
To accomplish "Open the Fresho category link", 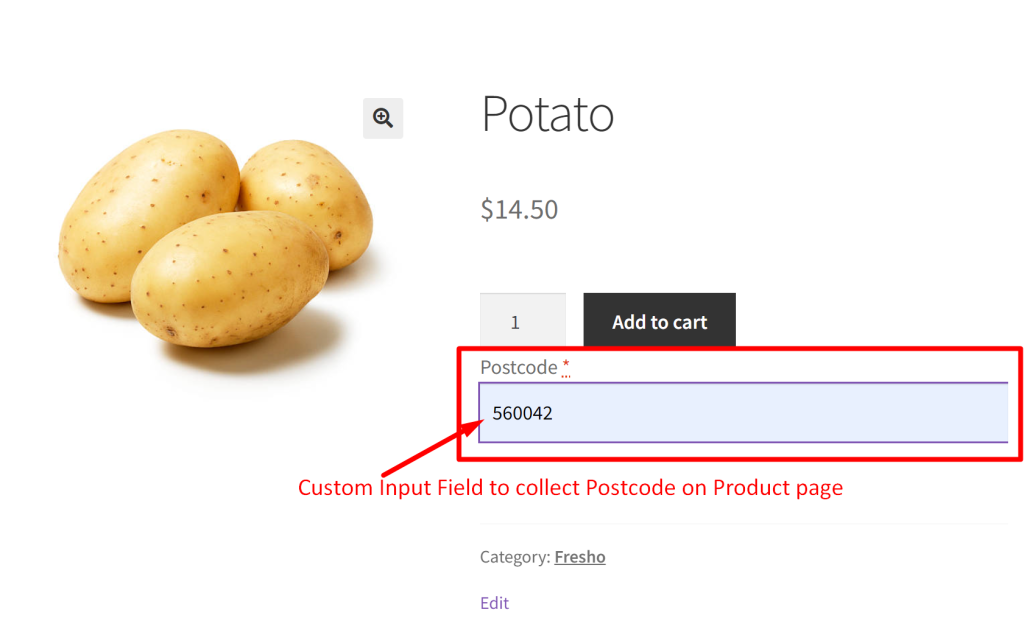I will point(580,557).
